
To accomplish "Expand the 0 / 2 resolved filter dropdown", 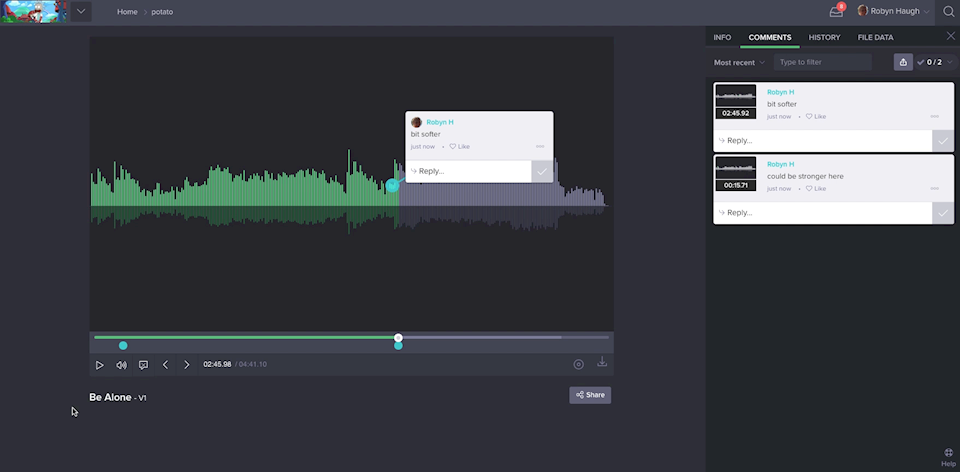I will 931,62.
